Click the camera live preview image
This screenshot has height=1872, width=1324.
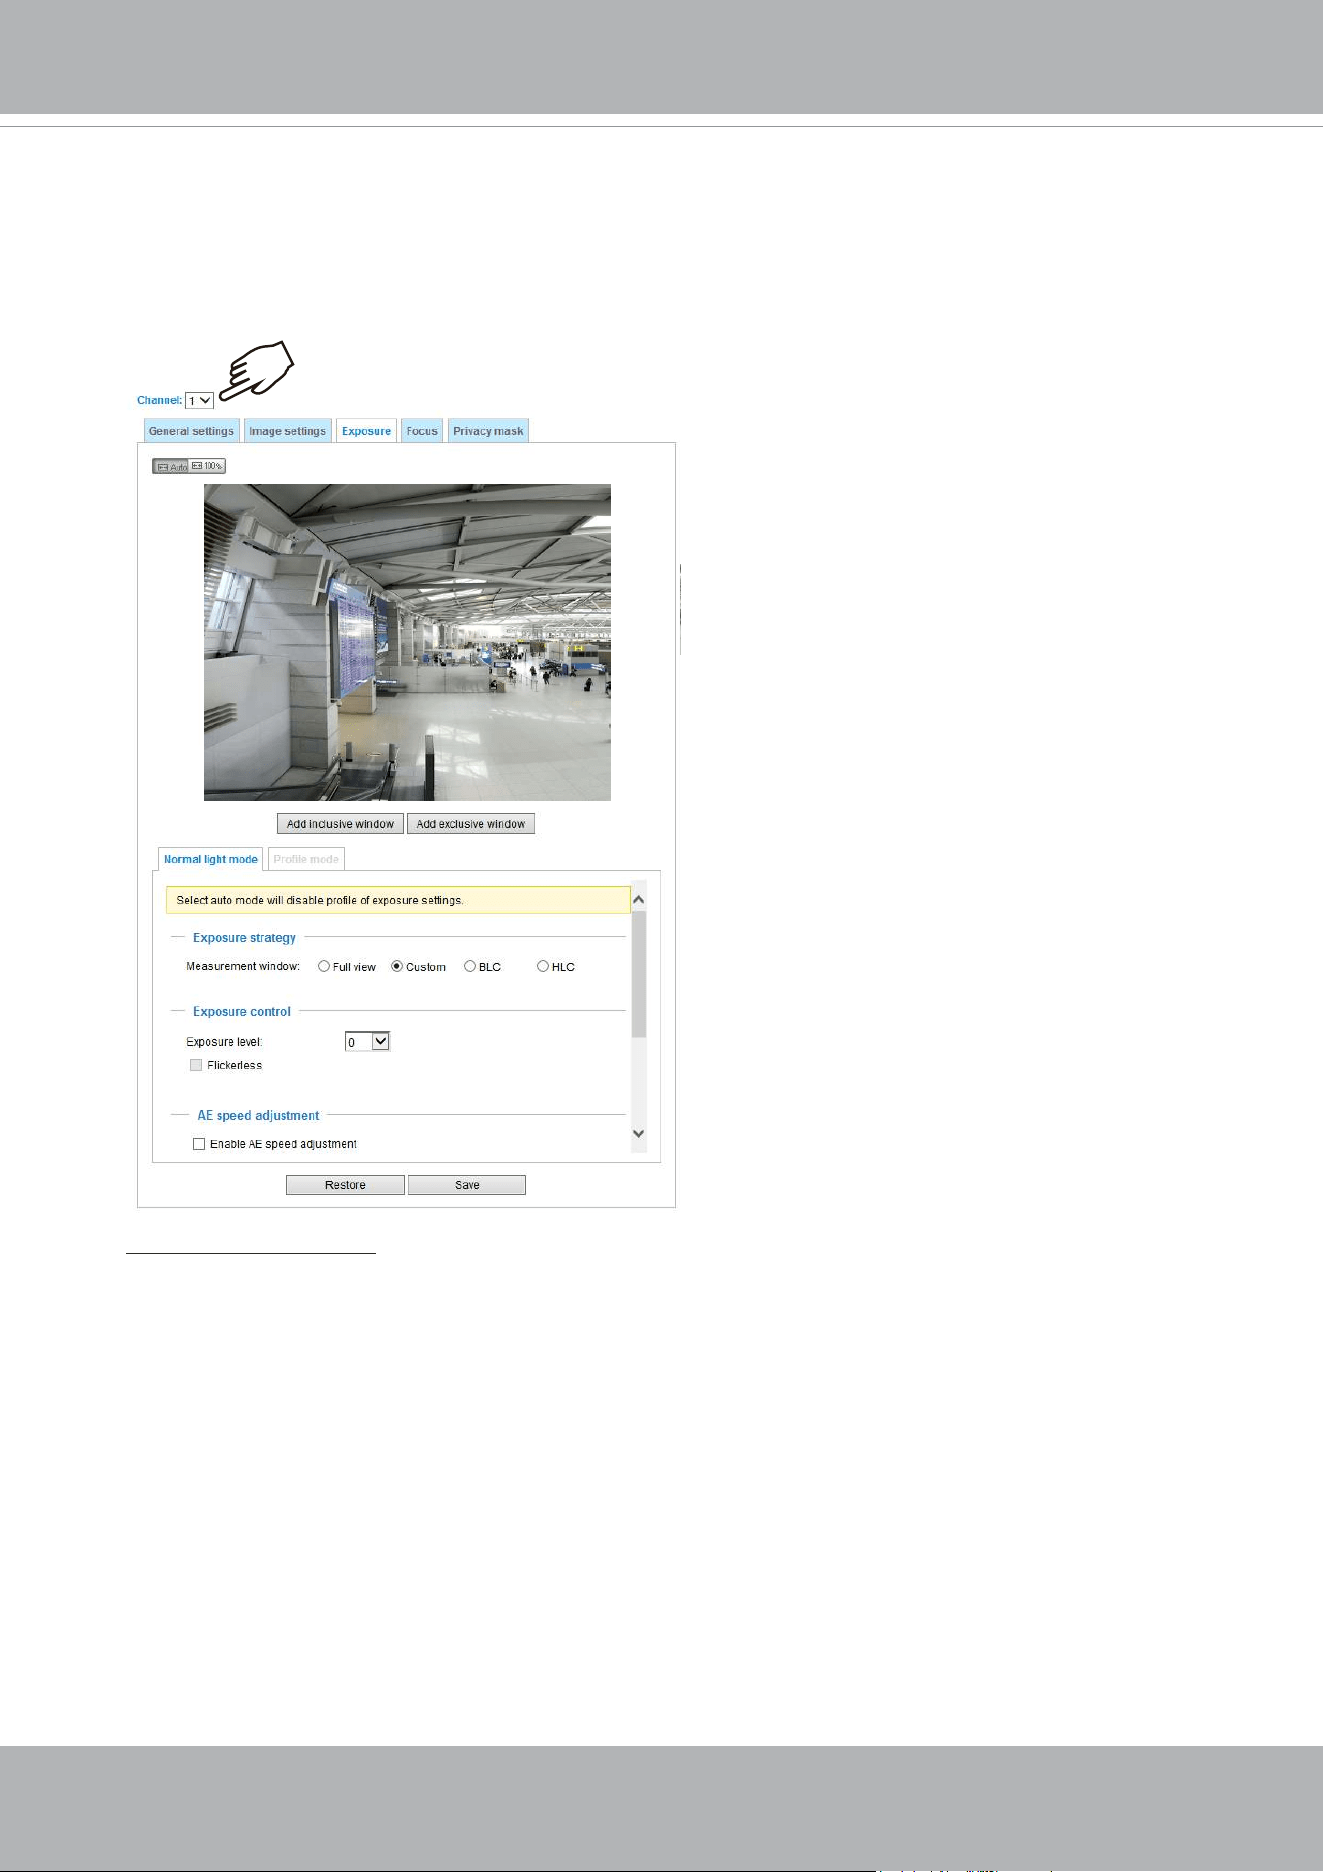pyautogui.click(x=407, y=642)
